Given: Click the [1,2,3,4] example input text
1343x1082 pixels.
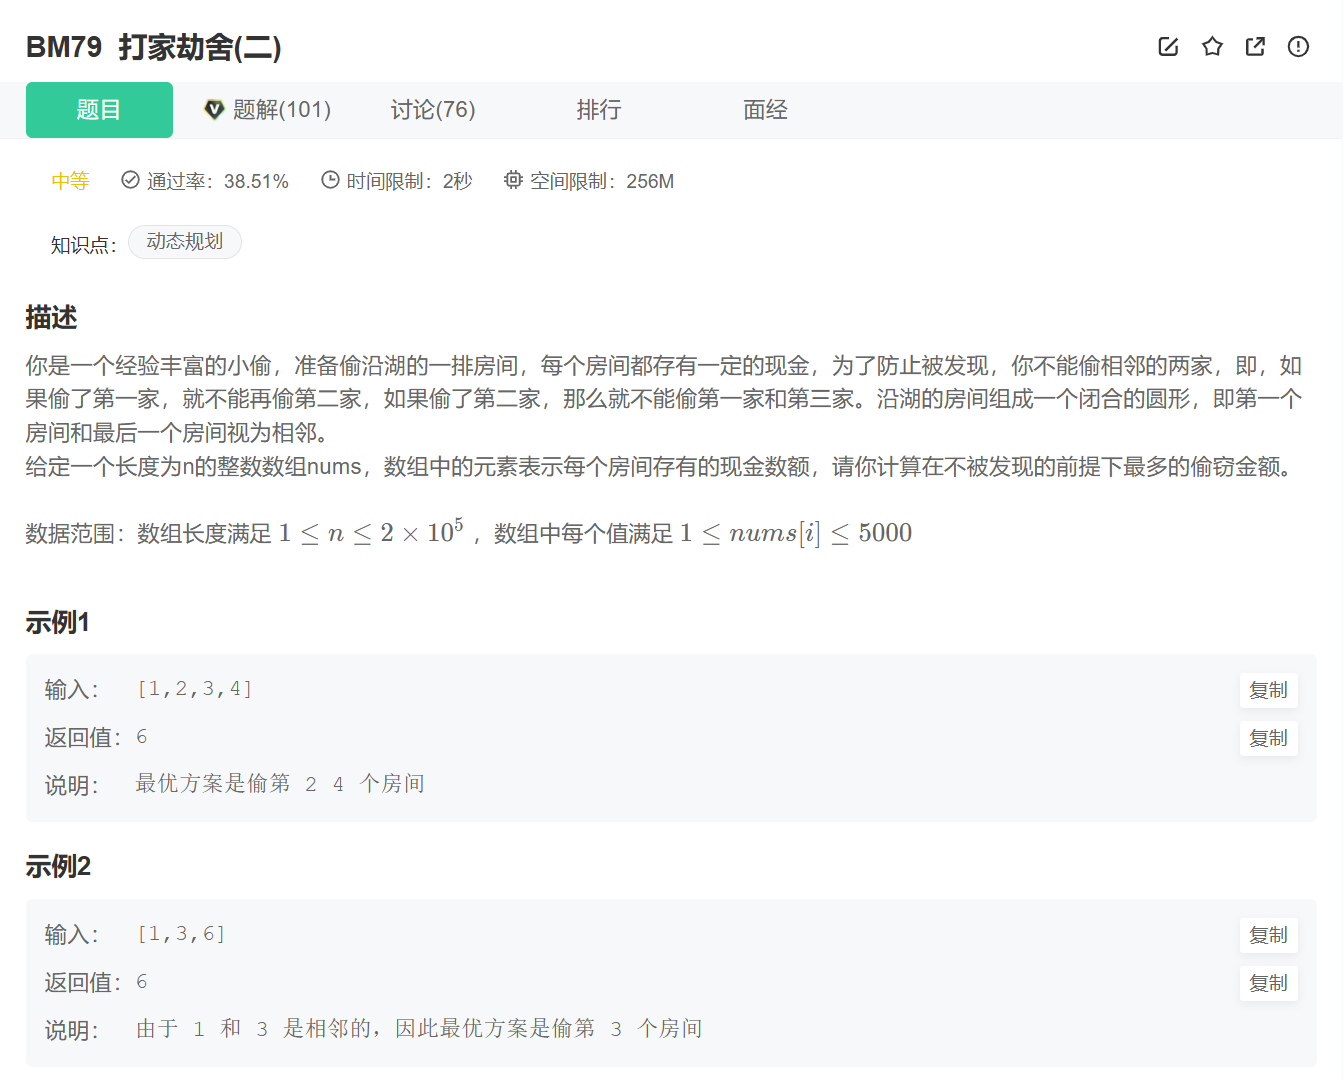Looking at the screenshot, I should coord(194,689).
